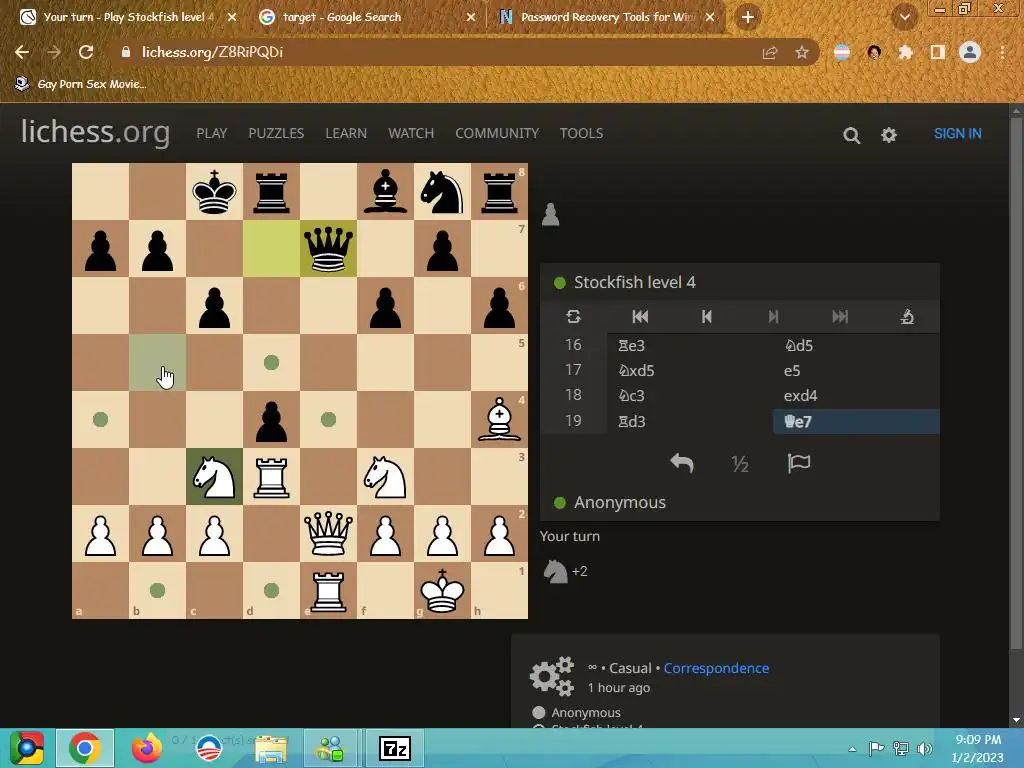
Task: Switch to target Google Search tab
Action: point(366,17)
